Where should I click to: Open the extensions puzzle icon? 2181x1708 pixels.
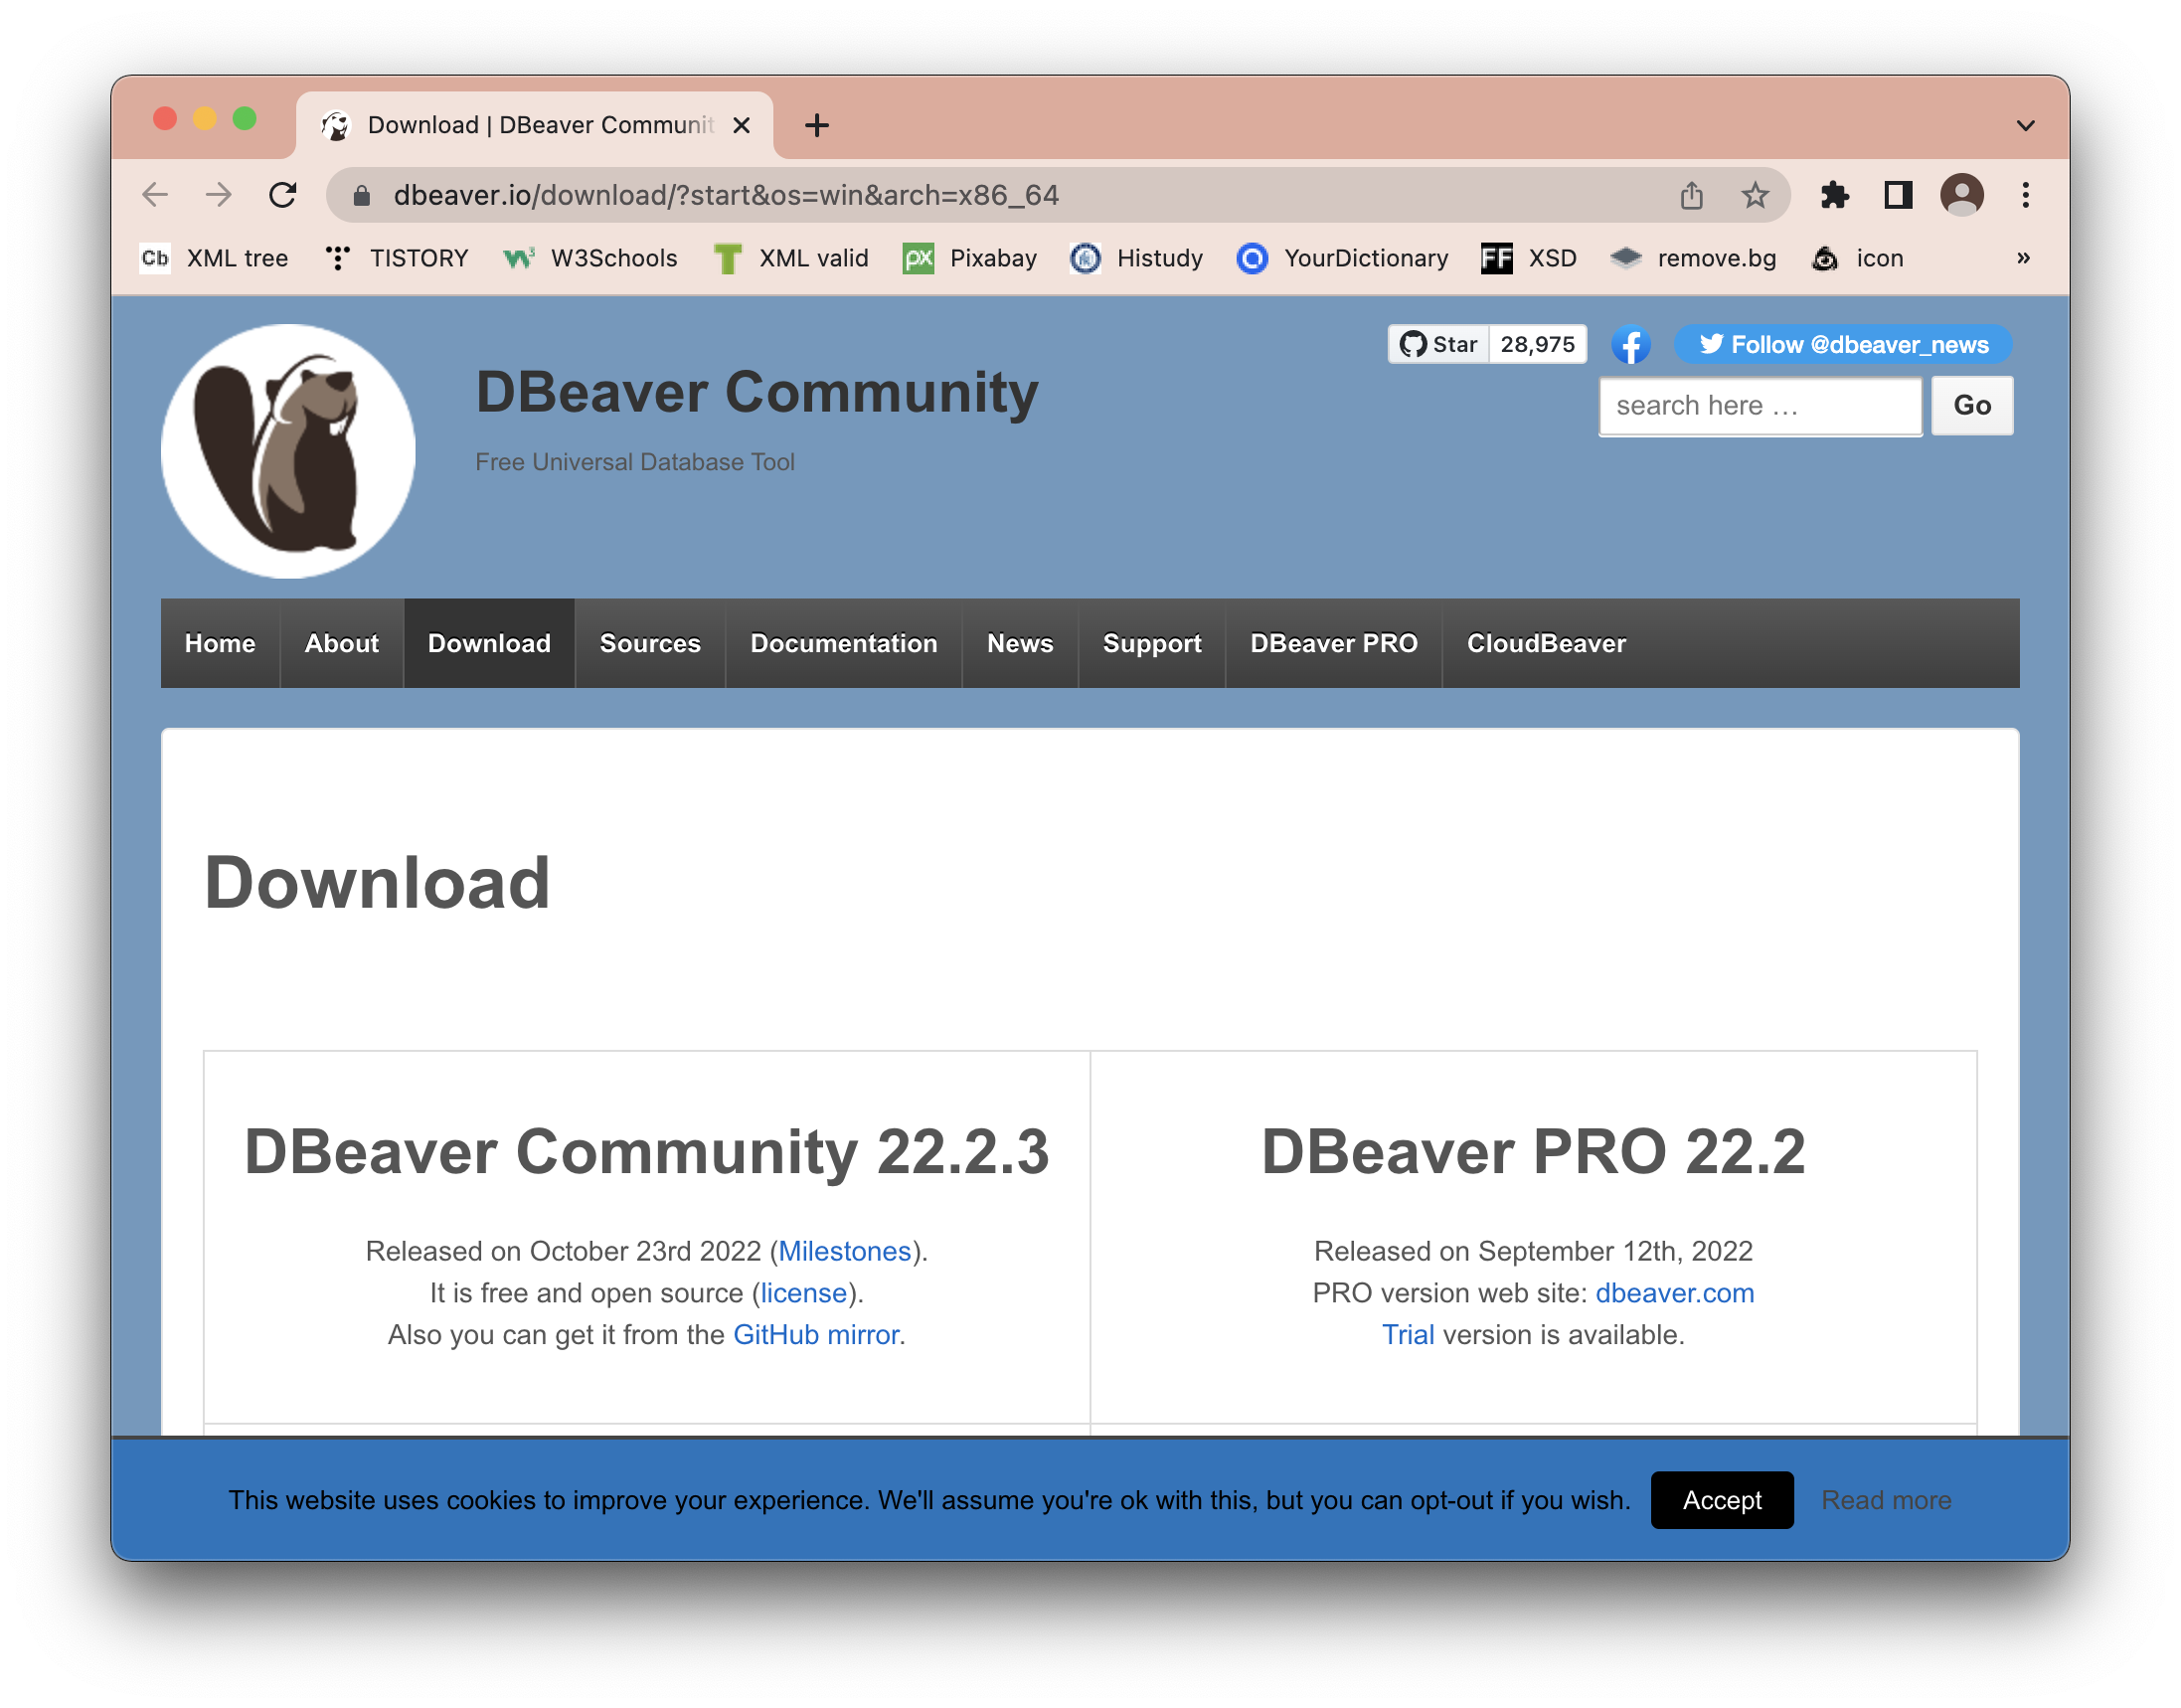pyautogui.click(x=1834, y=195)
